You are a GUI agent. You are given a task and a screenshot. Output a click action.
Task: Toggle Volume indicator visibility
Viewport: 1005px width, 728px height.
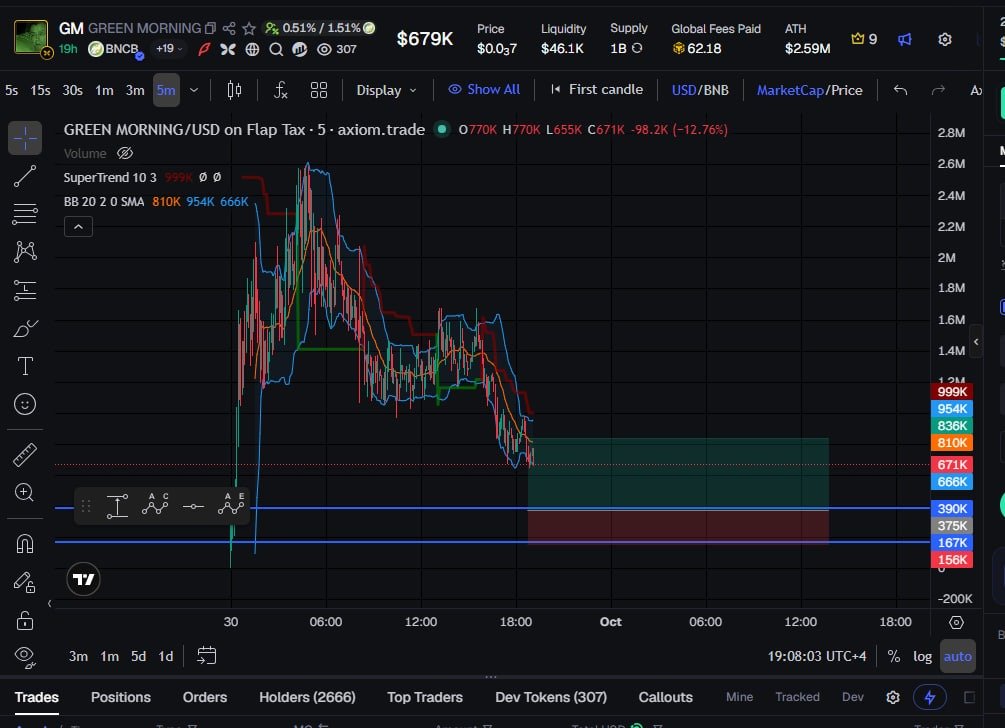pyautogui.click(x=125, y=153)
